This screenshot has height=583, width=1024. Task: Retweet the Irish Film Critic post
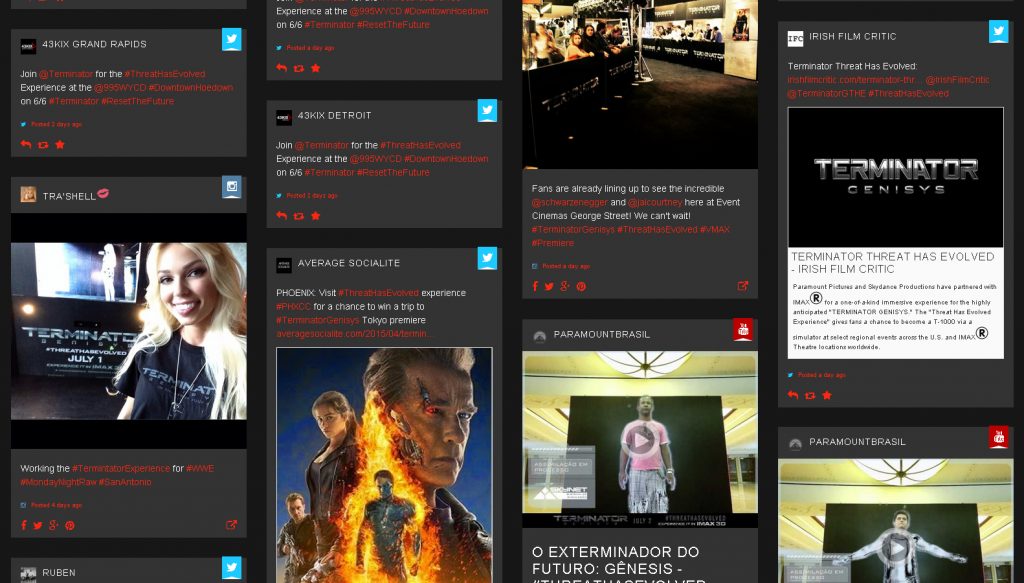tap(810, 395)
